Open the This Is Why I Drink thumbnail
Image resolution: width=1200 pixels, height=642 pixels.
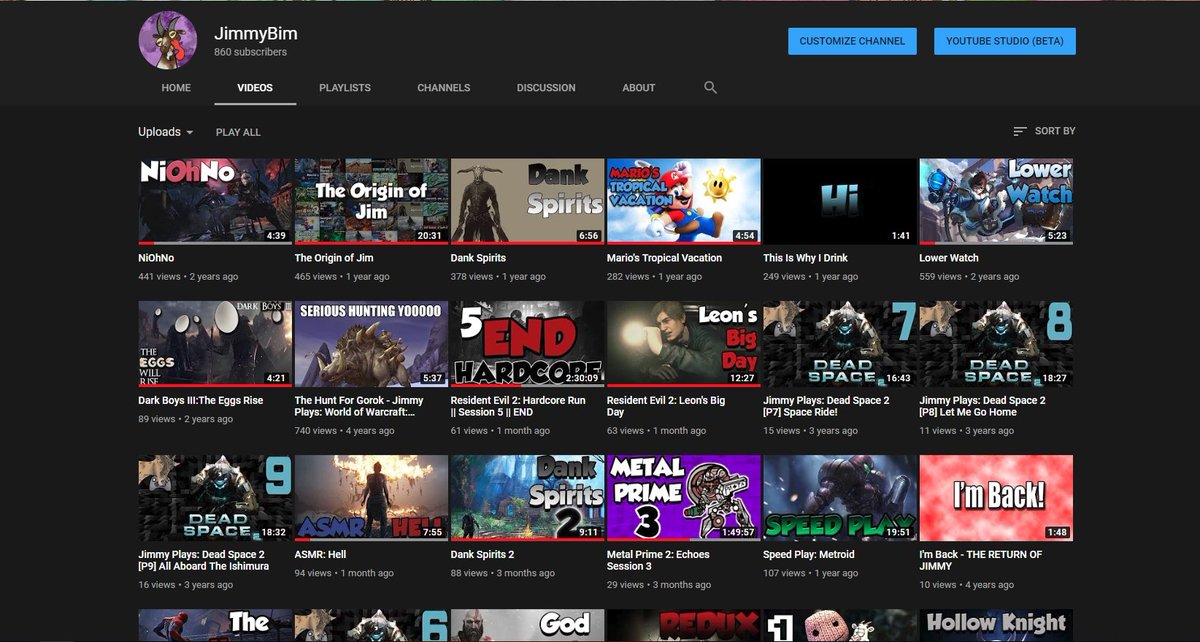[839, 202]
